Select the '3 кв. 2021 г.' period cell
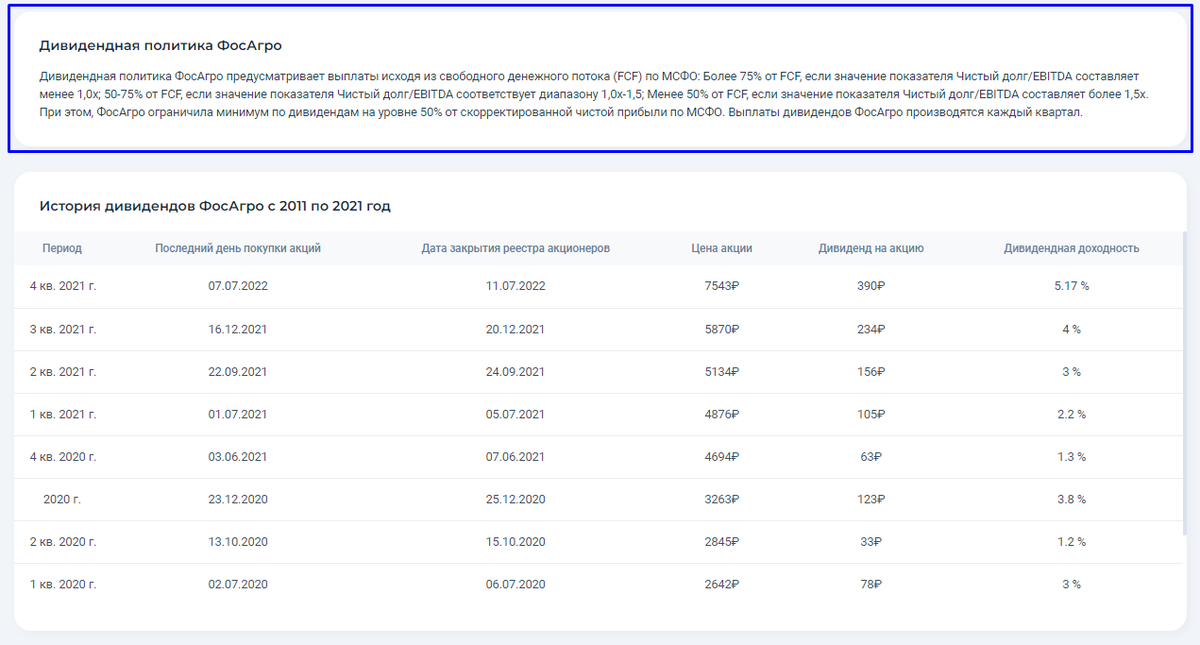Screen dimensions: 1200x645 [x=63, y=329]
